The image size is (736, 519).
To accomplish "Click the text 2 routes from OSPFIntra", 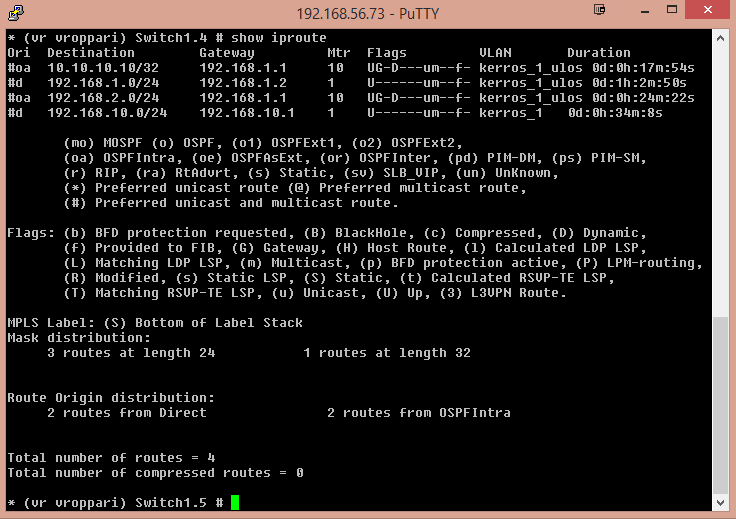I will [x=419, y=413].
